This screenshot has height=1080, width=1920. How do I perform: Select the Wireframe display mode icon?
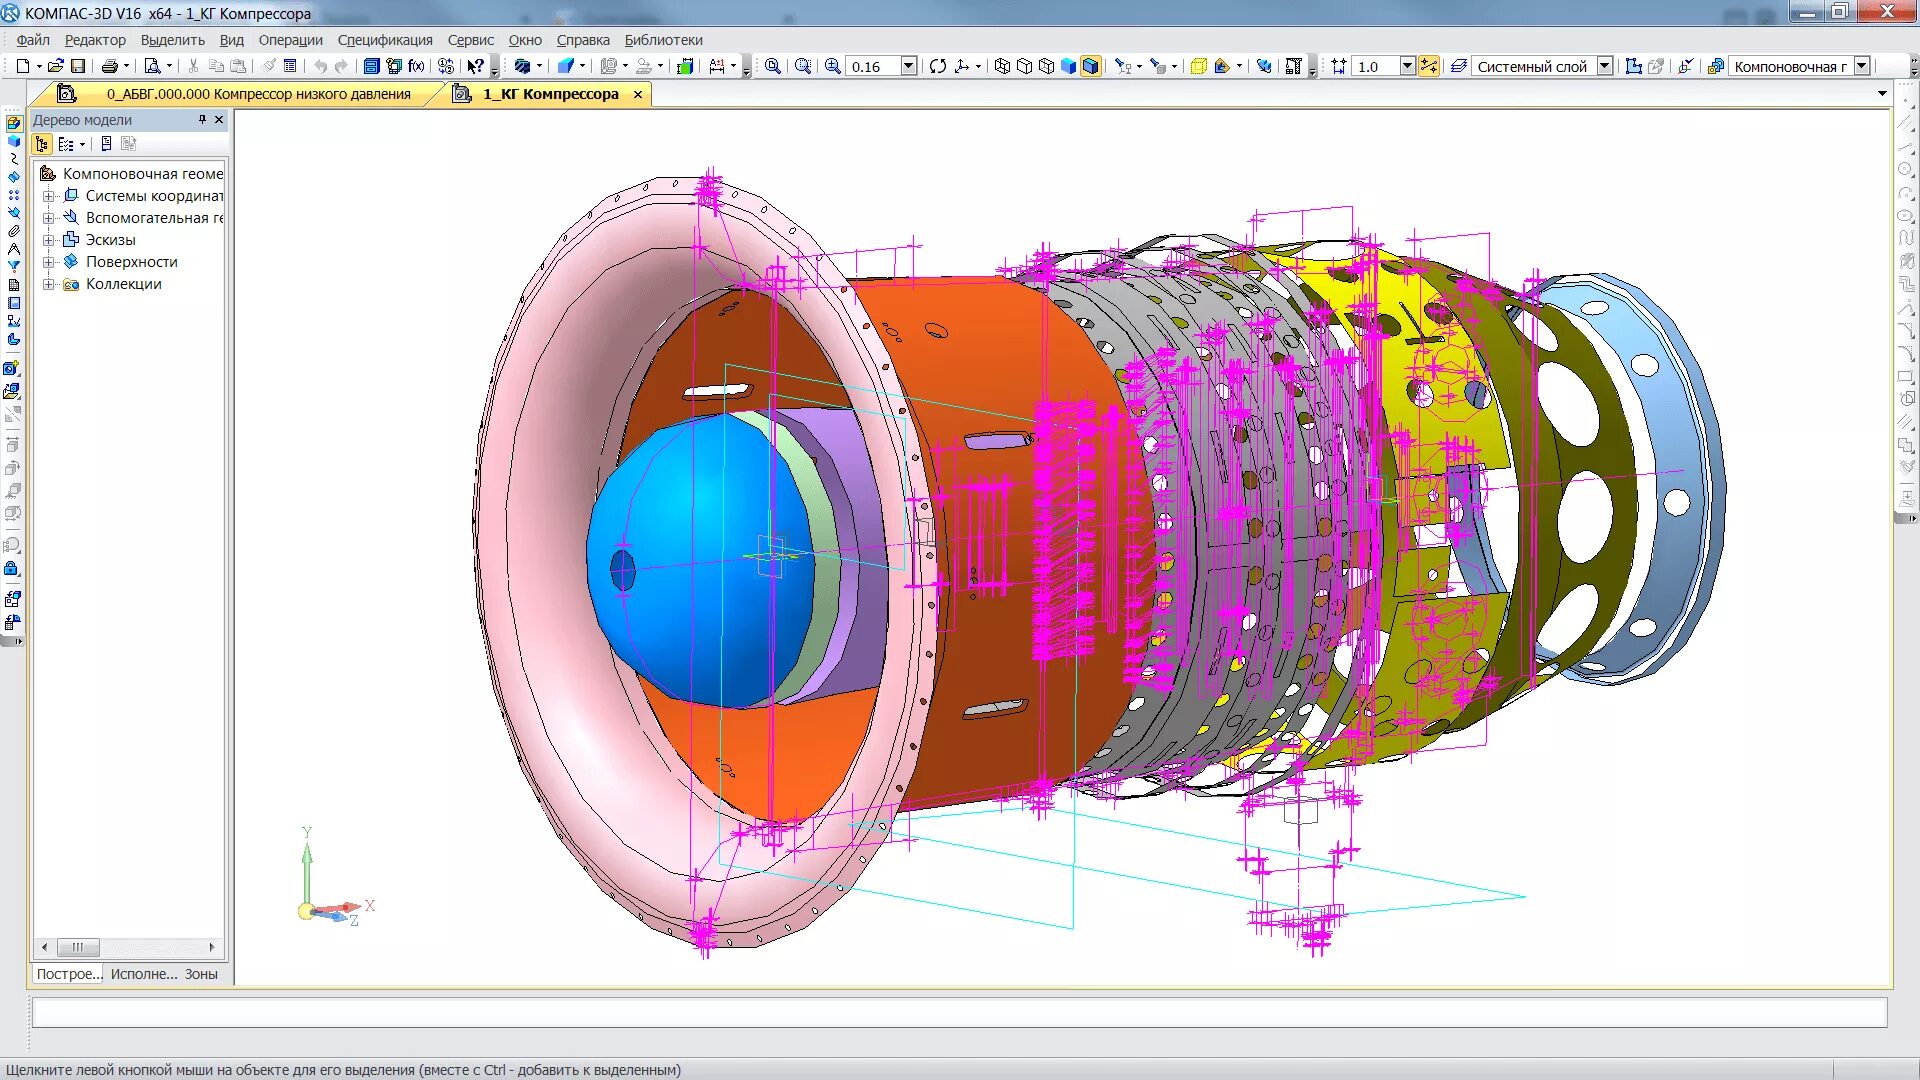(x=1002, y=66)
